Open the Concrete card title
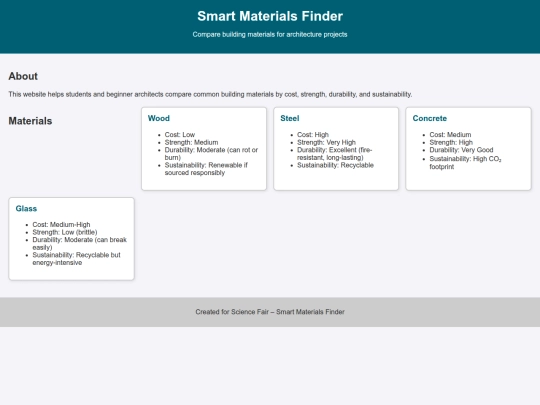The image size is (540, 405). coord(429,118)
